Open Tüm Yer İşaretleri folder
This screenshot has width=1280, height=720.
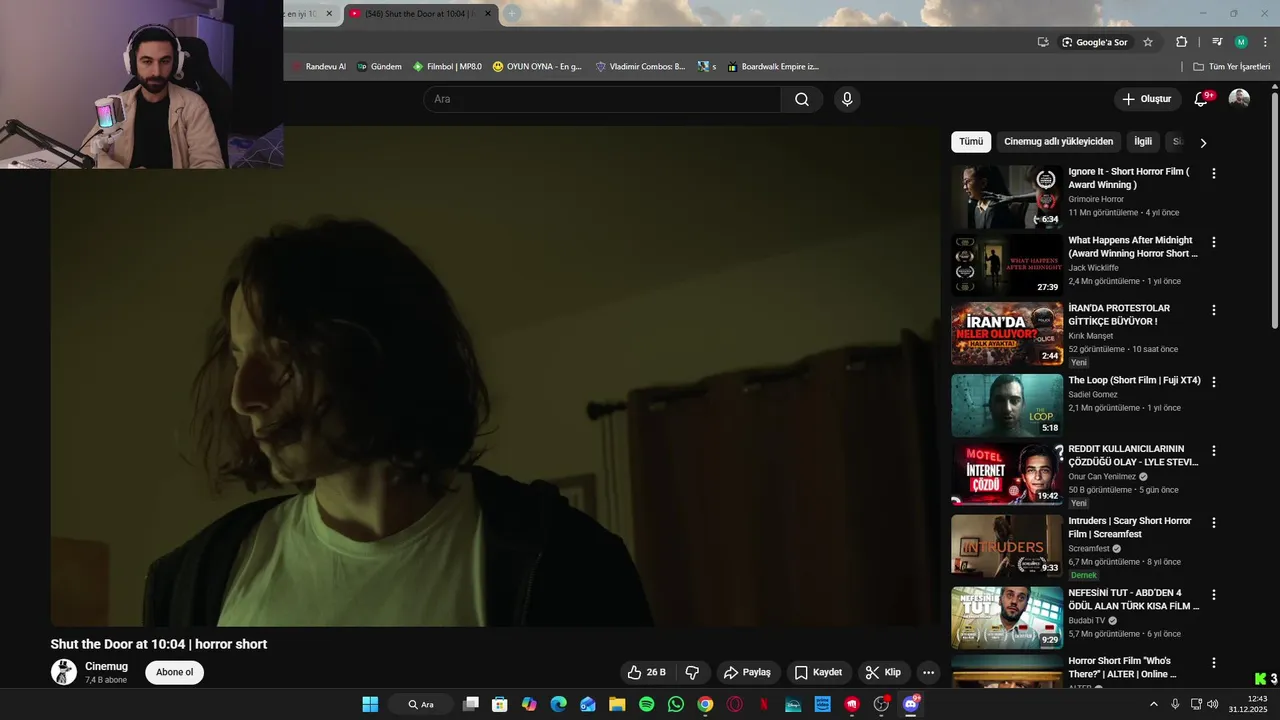pos(1231,67)
